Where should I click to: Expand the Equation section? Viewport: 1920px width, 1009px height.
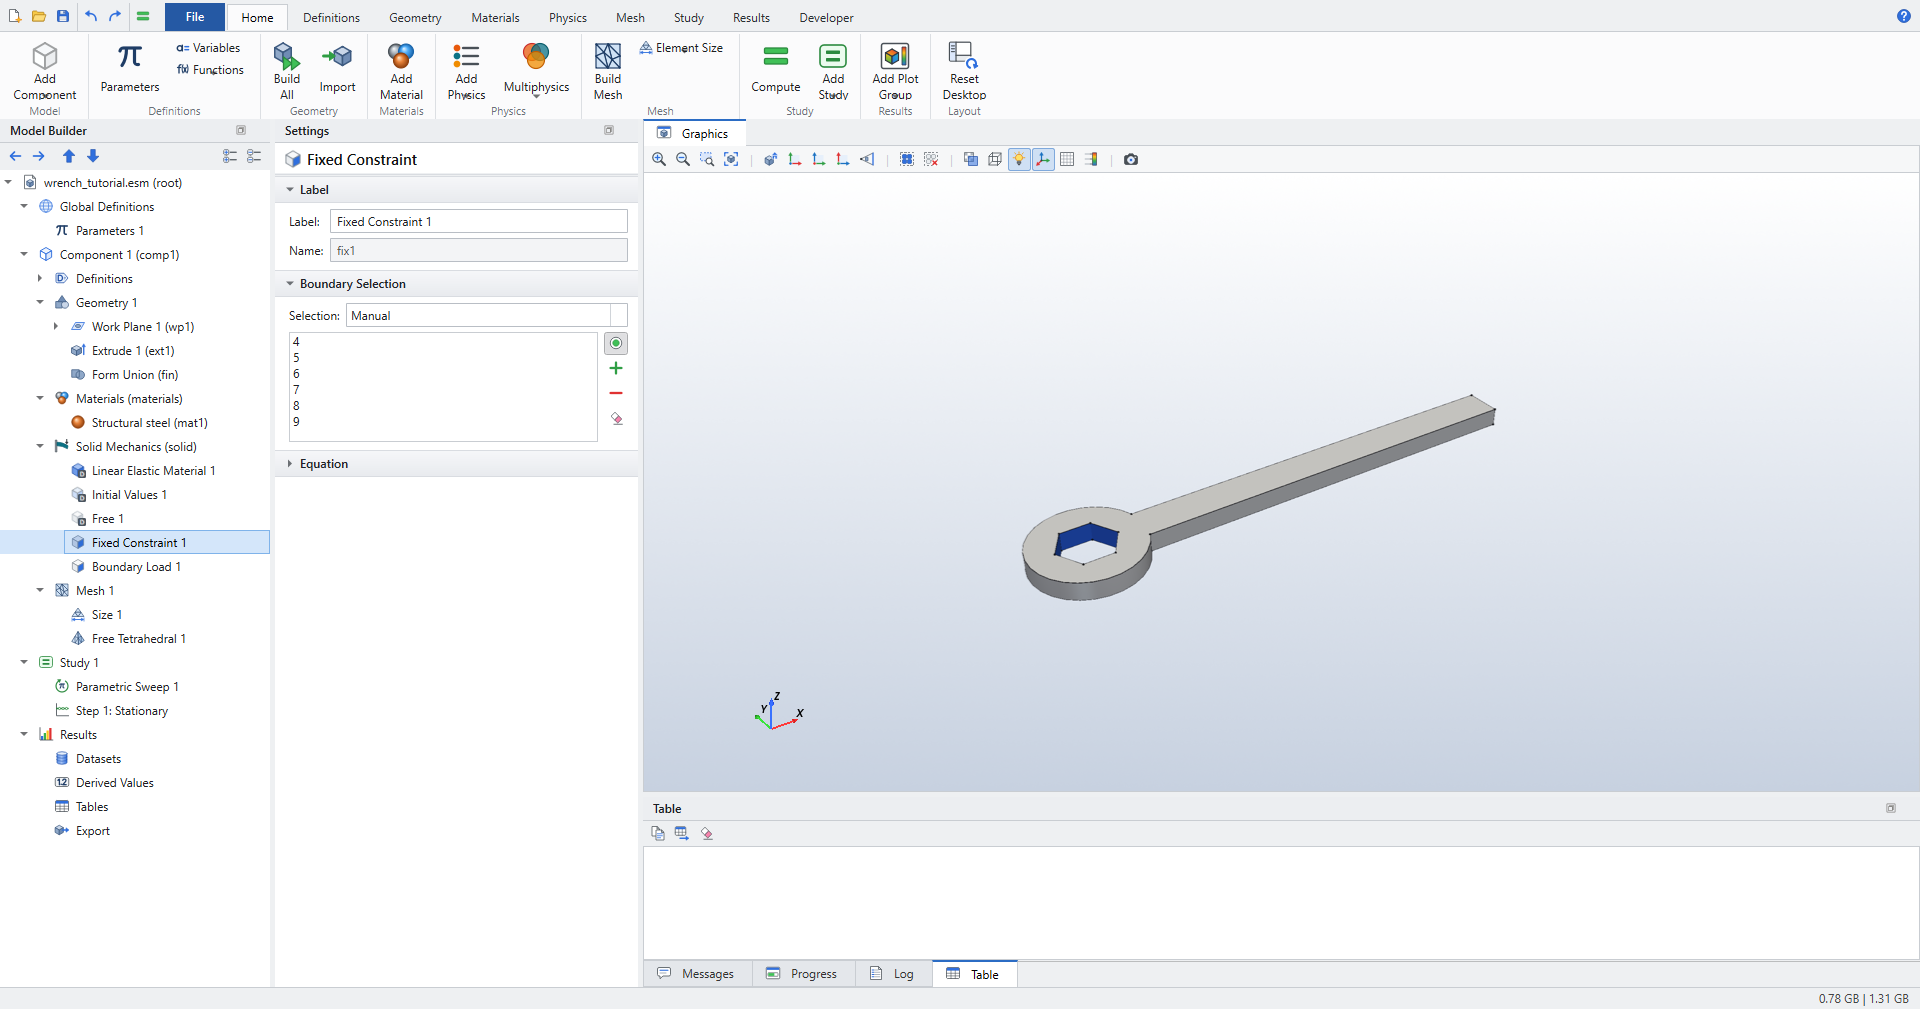click(x=290, y=464)
